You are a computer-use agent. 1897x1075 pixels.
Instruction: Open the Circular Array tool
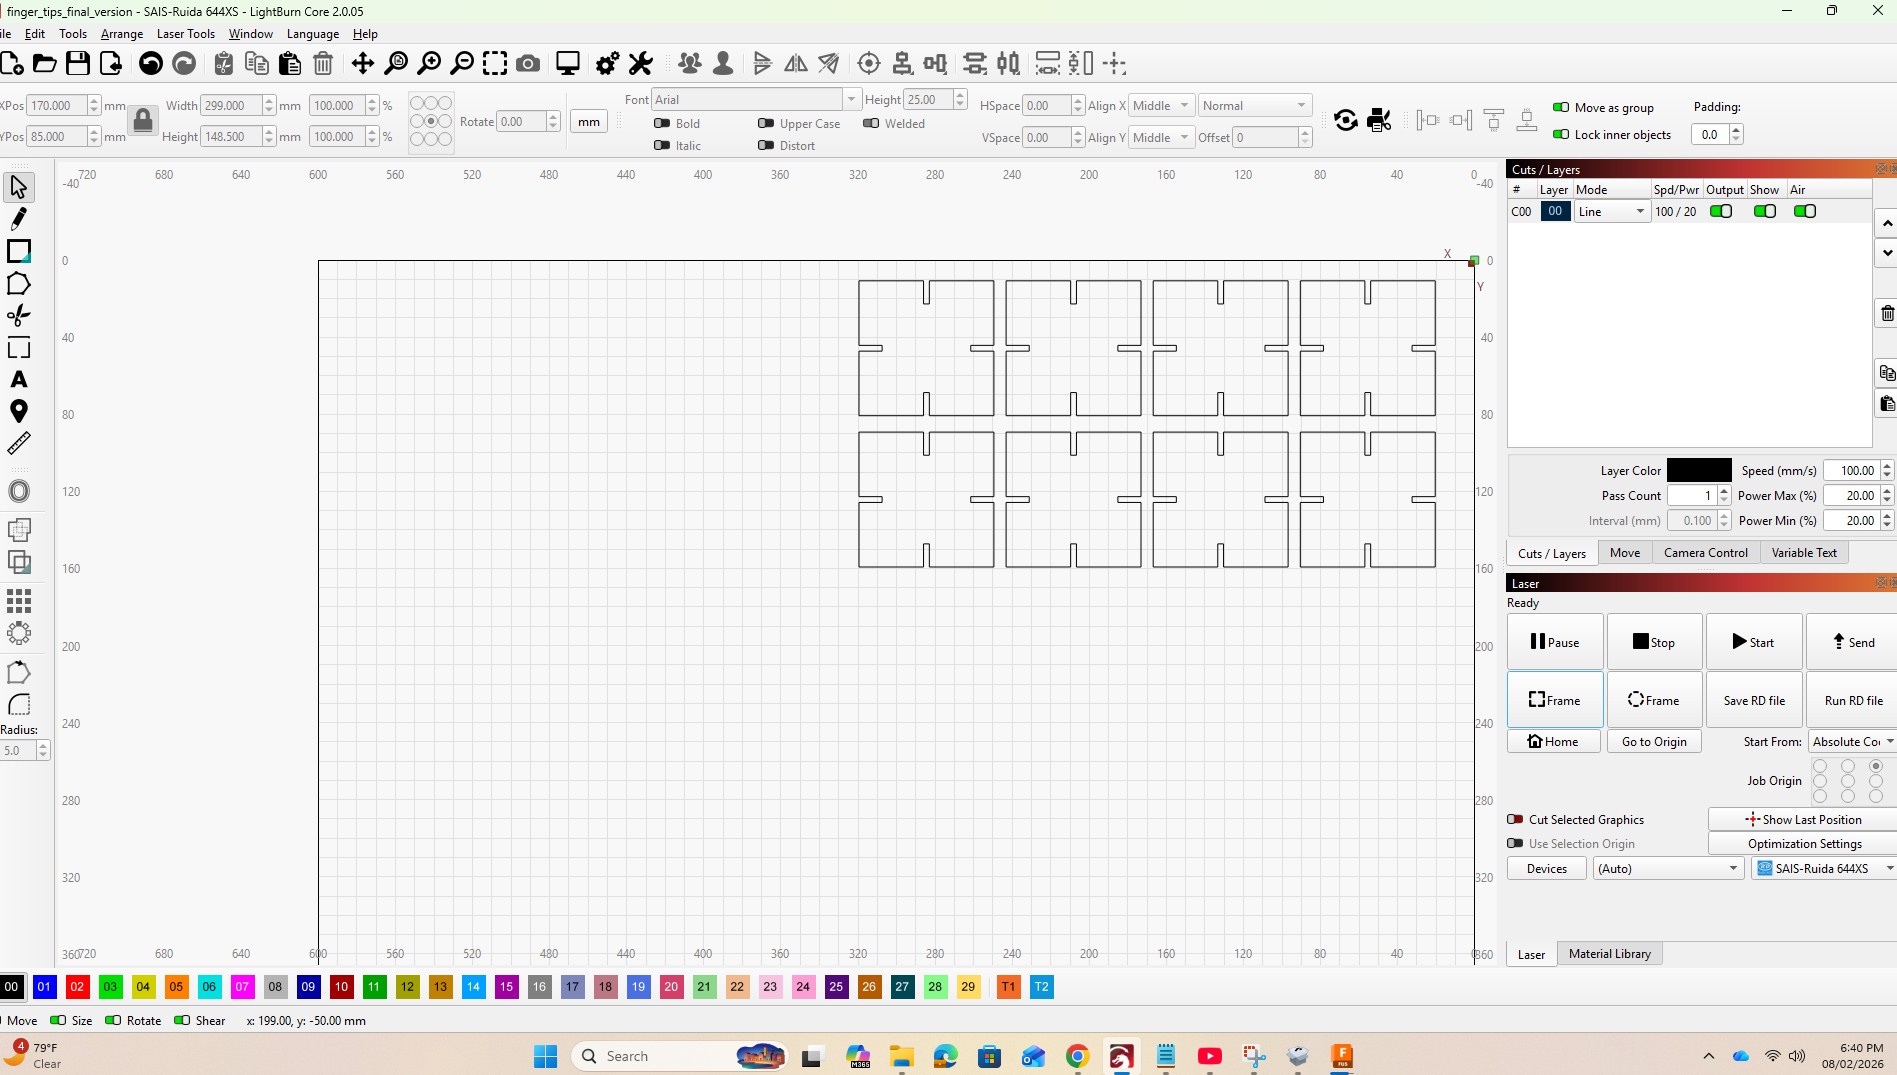pos(19,633)
